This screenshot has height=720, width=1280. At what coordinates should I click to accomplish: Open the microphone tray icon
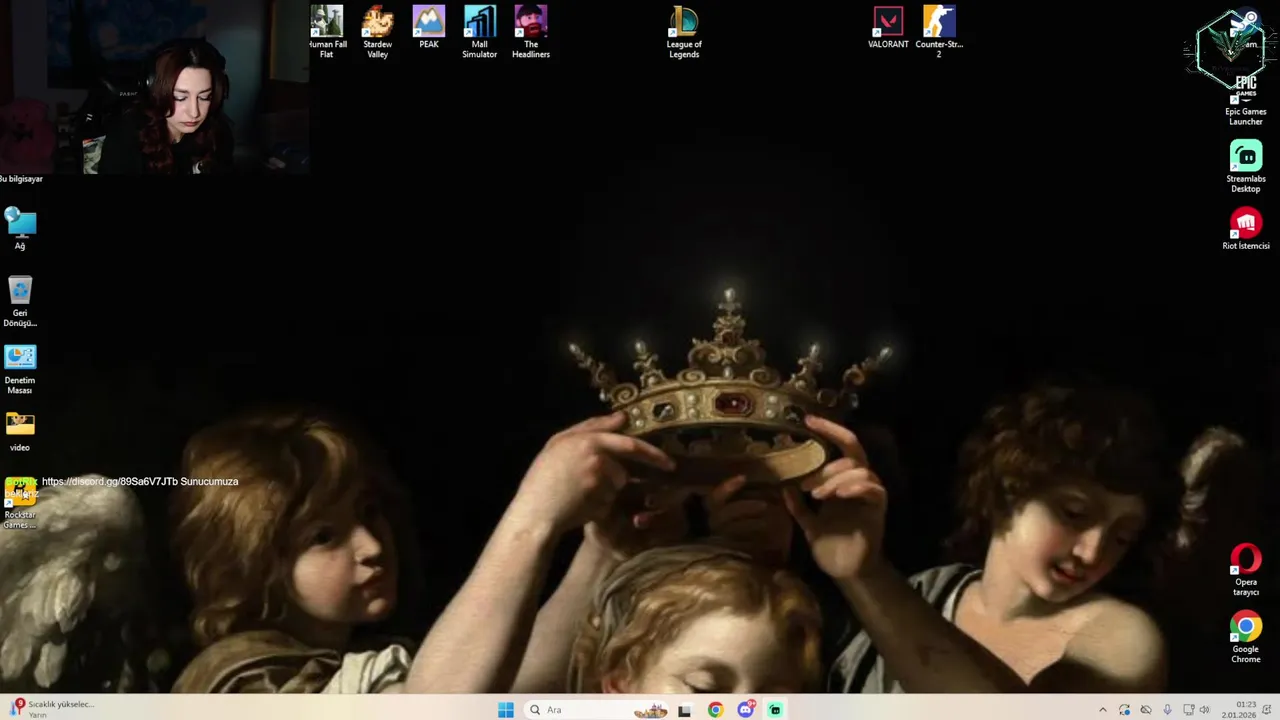[x=1167, y=710]
